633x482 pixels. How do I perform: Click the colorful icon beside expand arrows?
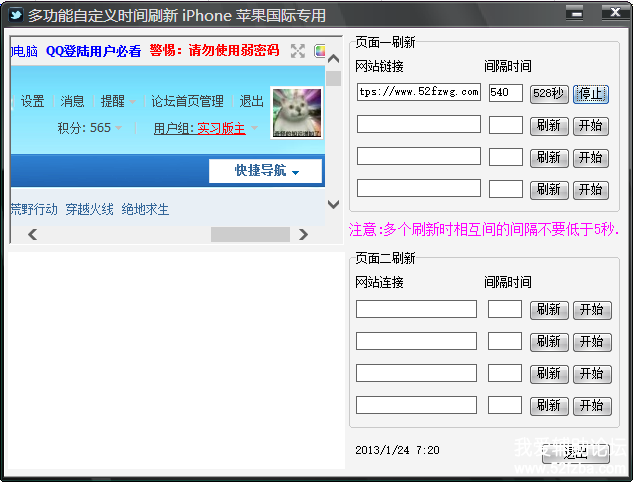(x=320, y=51)
